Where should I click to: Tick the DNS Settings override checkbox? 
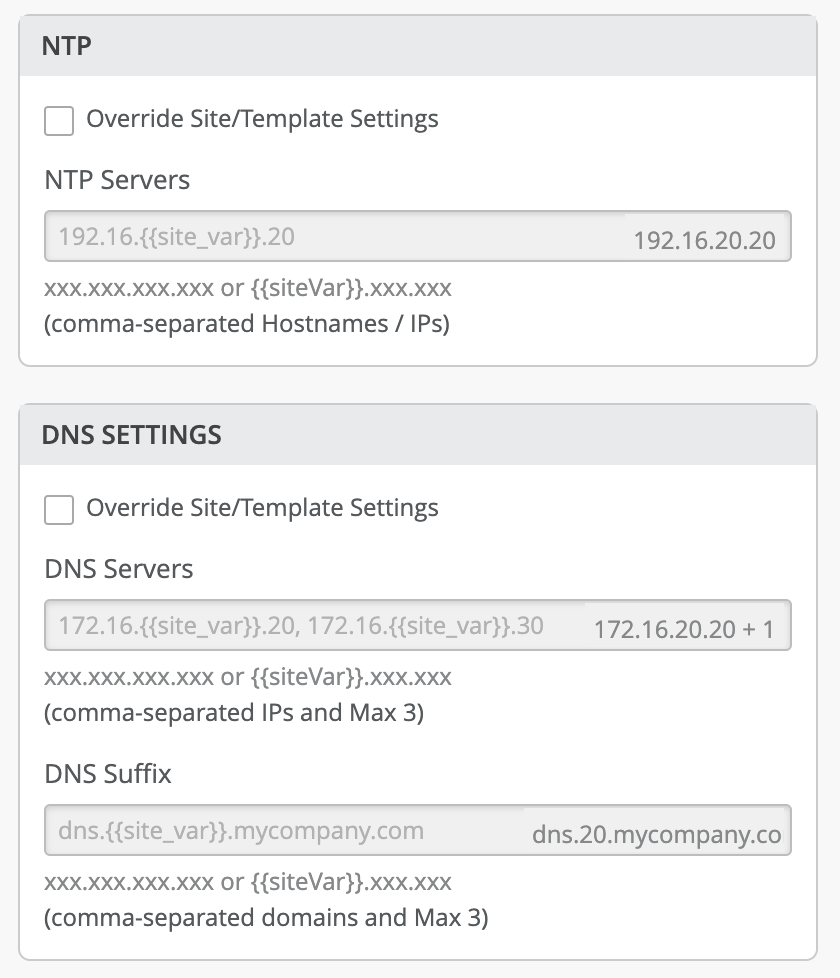(59, 509)
